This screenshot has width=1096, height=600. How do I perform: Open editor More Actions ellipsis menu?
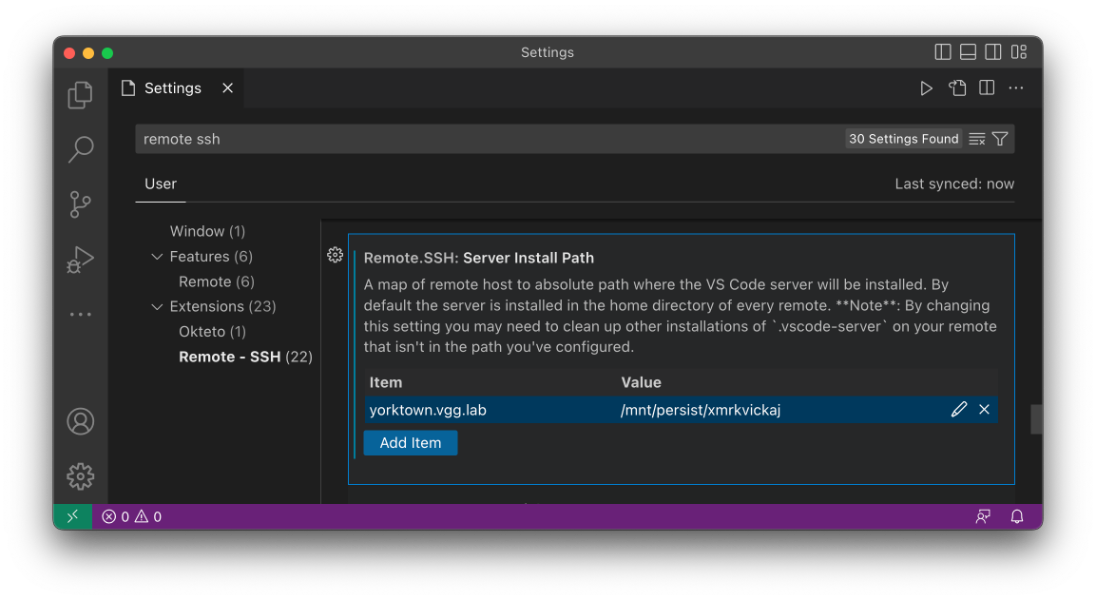coord(1016,88)
